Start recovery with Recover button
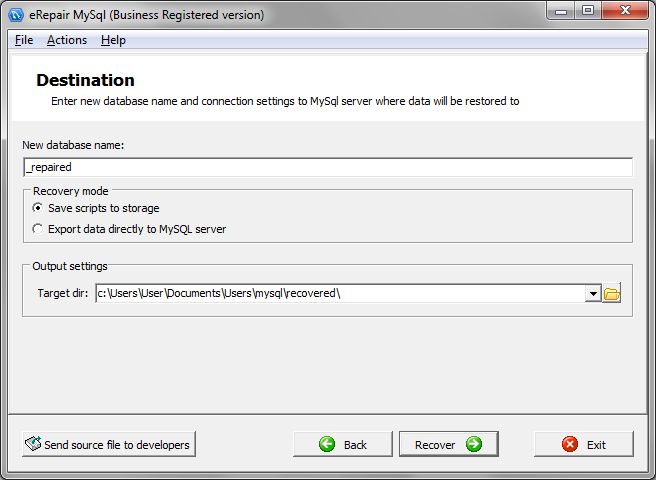The image size is (656, 480). coord(448,444)
